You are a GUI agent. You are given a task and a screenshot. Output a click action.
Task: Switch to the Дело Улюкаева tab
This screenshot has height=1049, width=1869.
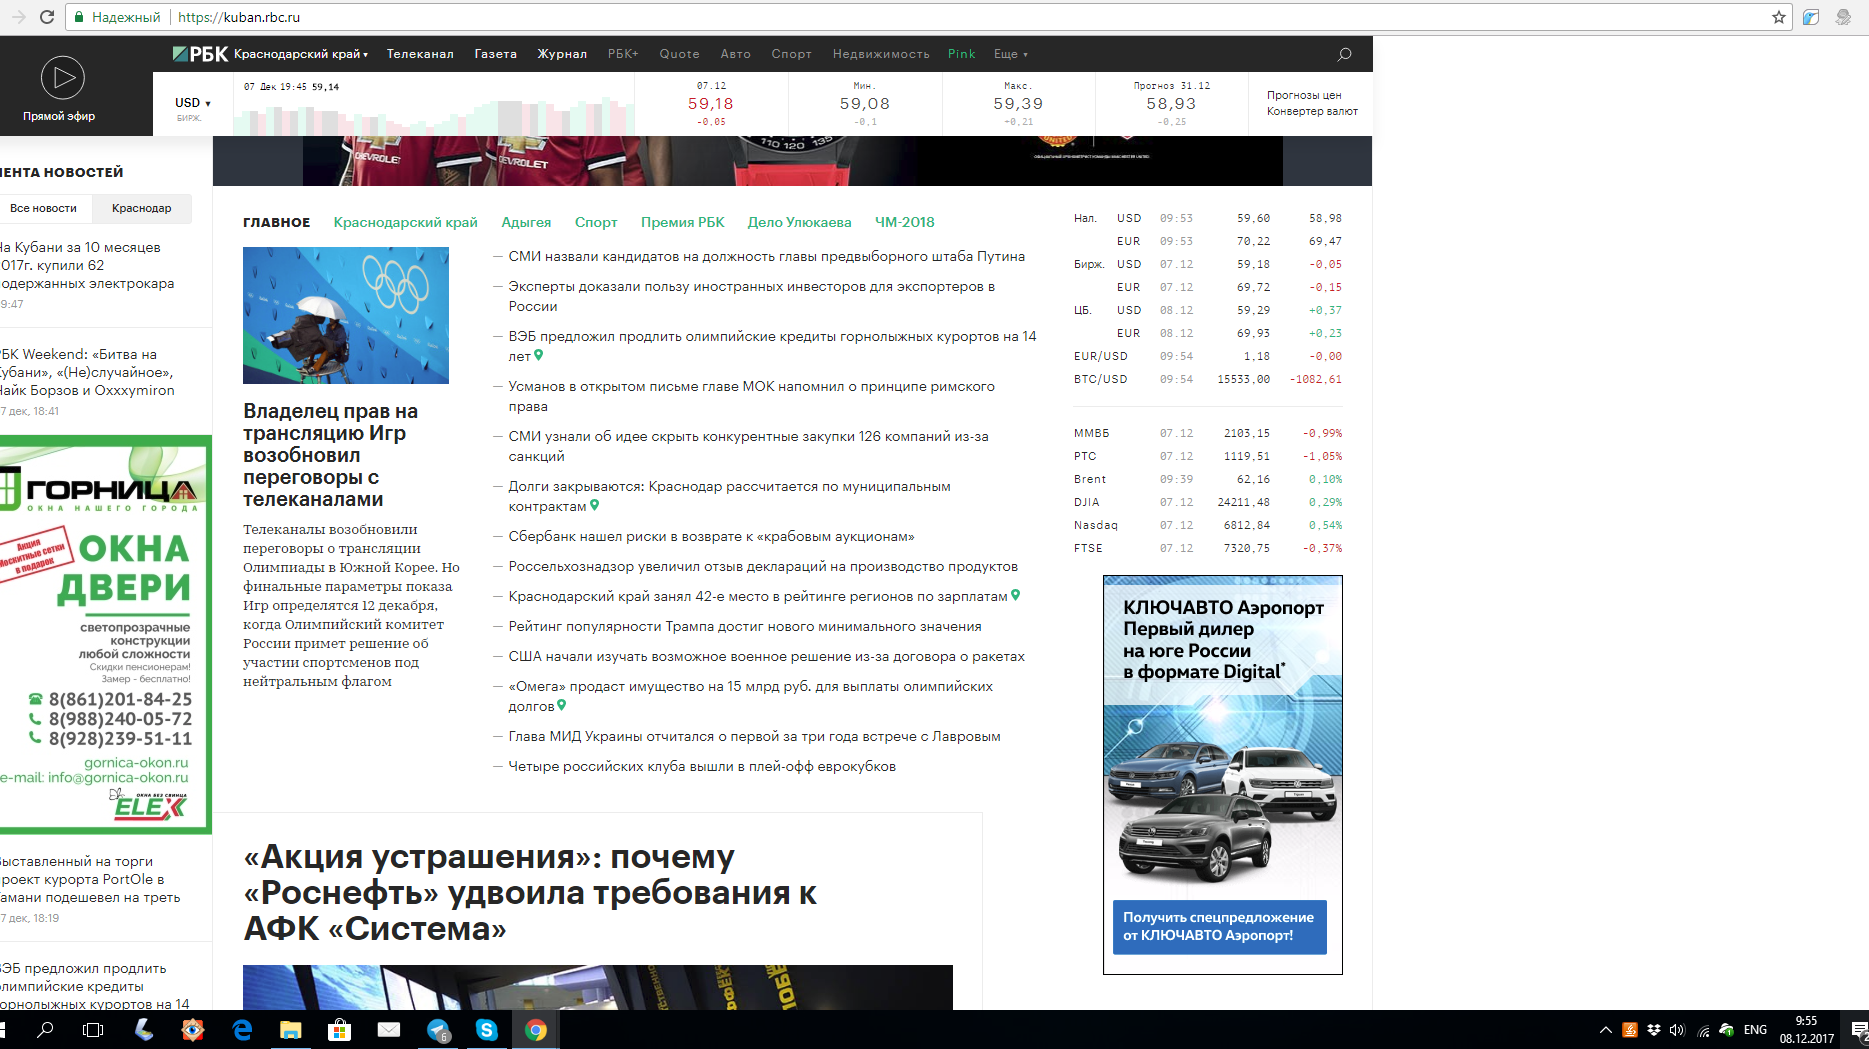click(x=799, y=222)
